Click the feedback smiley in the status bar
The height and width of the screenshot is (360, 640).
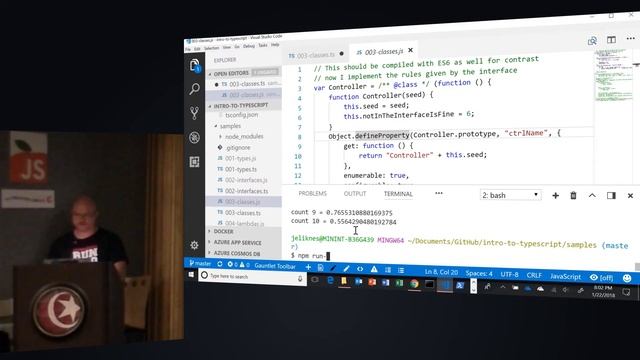[x=627, y=278]
